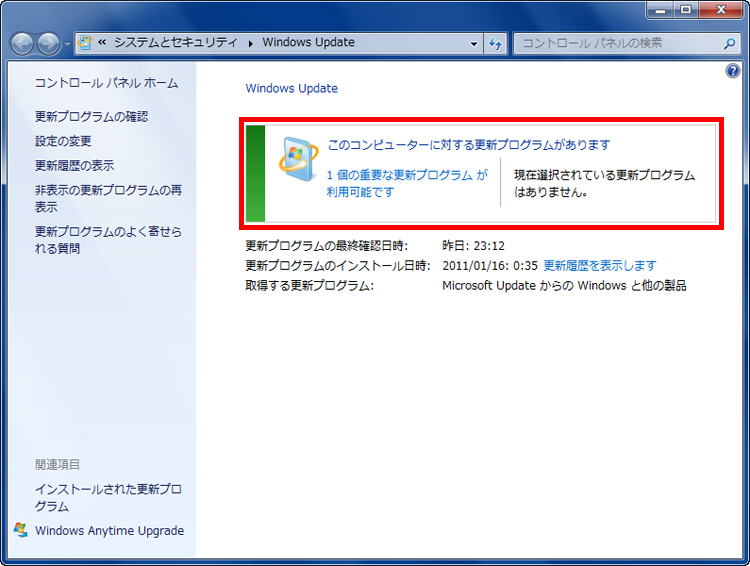Screen dimensions: 750x566
Task: Open 1 個の重要な更新プログラム が利用可能です link
Action: [x=407, y=183]
